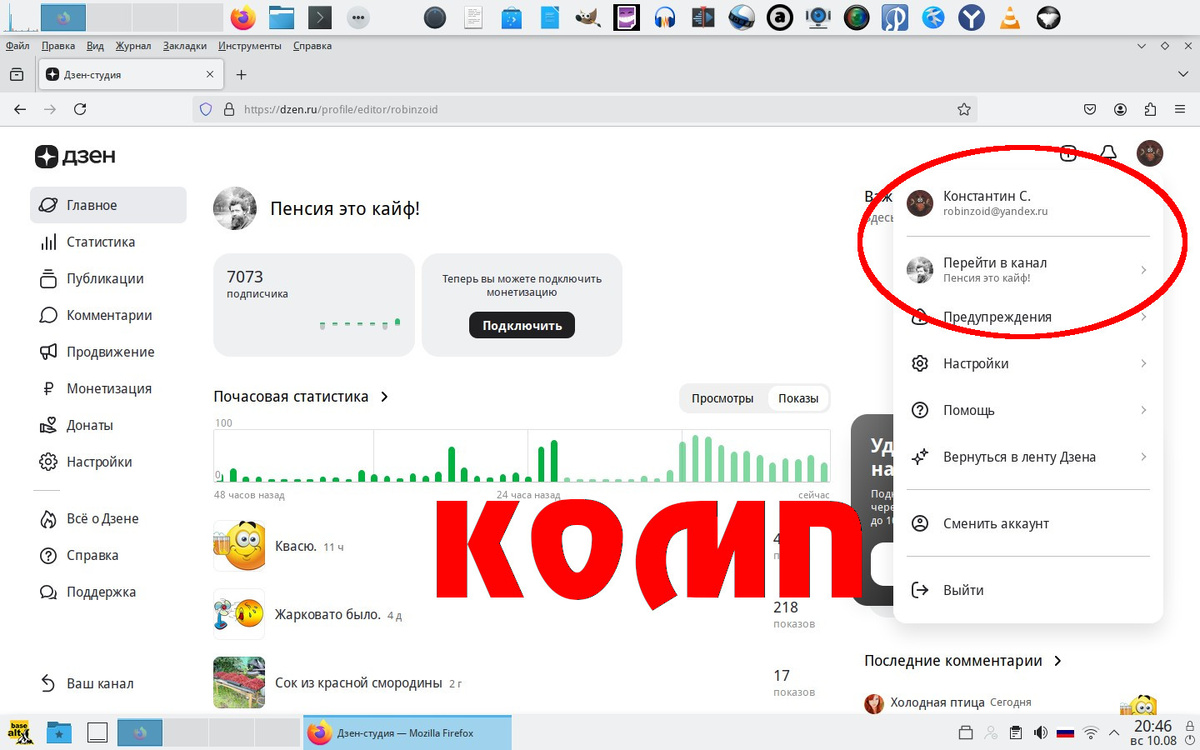
Task: Open the extensions puzzle icon
Action: pyautogui.click(x=1151, y=110)
